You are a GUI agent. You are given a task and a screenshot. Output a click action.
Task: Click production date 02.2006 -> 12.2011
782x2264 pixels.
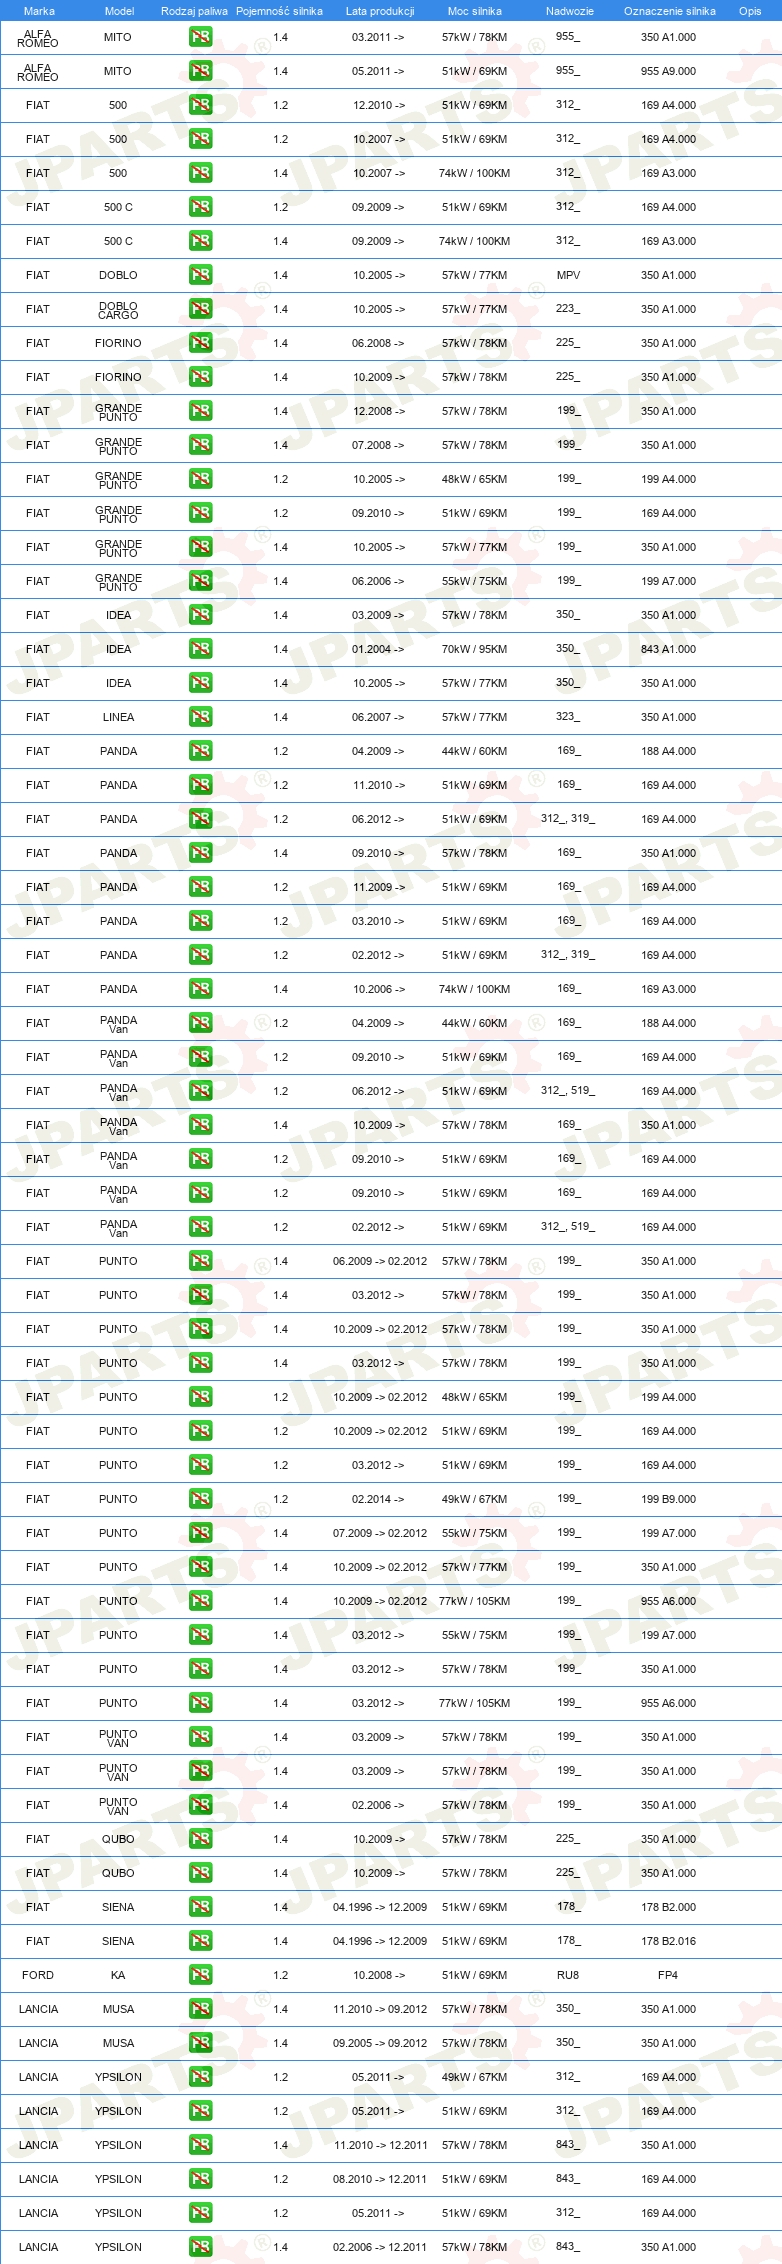380,2247
